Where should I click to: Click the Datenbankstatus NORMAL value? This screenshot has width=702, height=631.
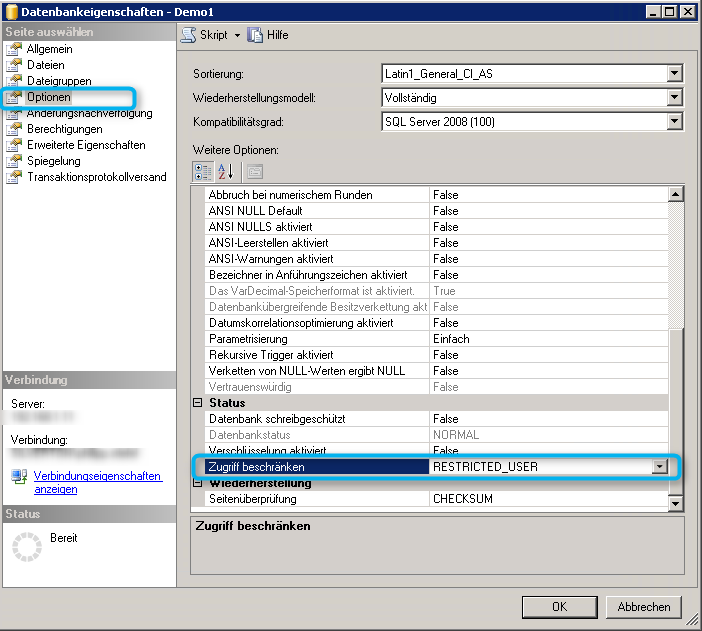coord(456,435)
